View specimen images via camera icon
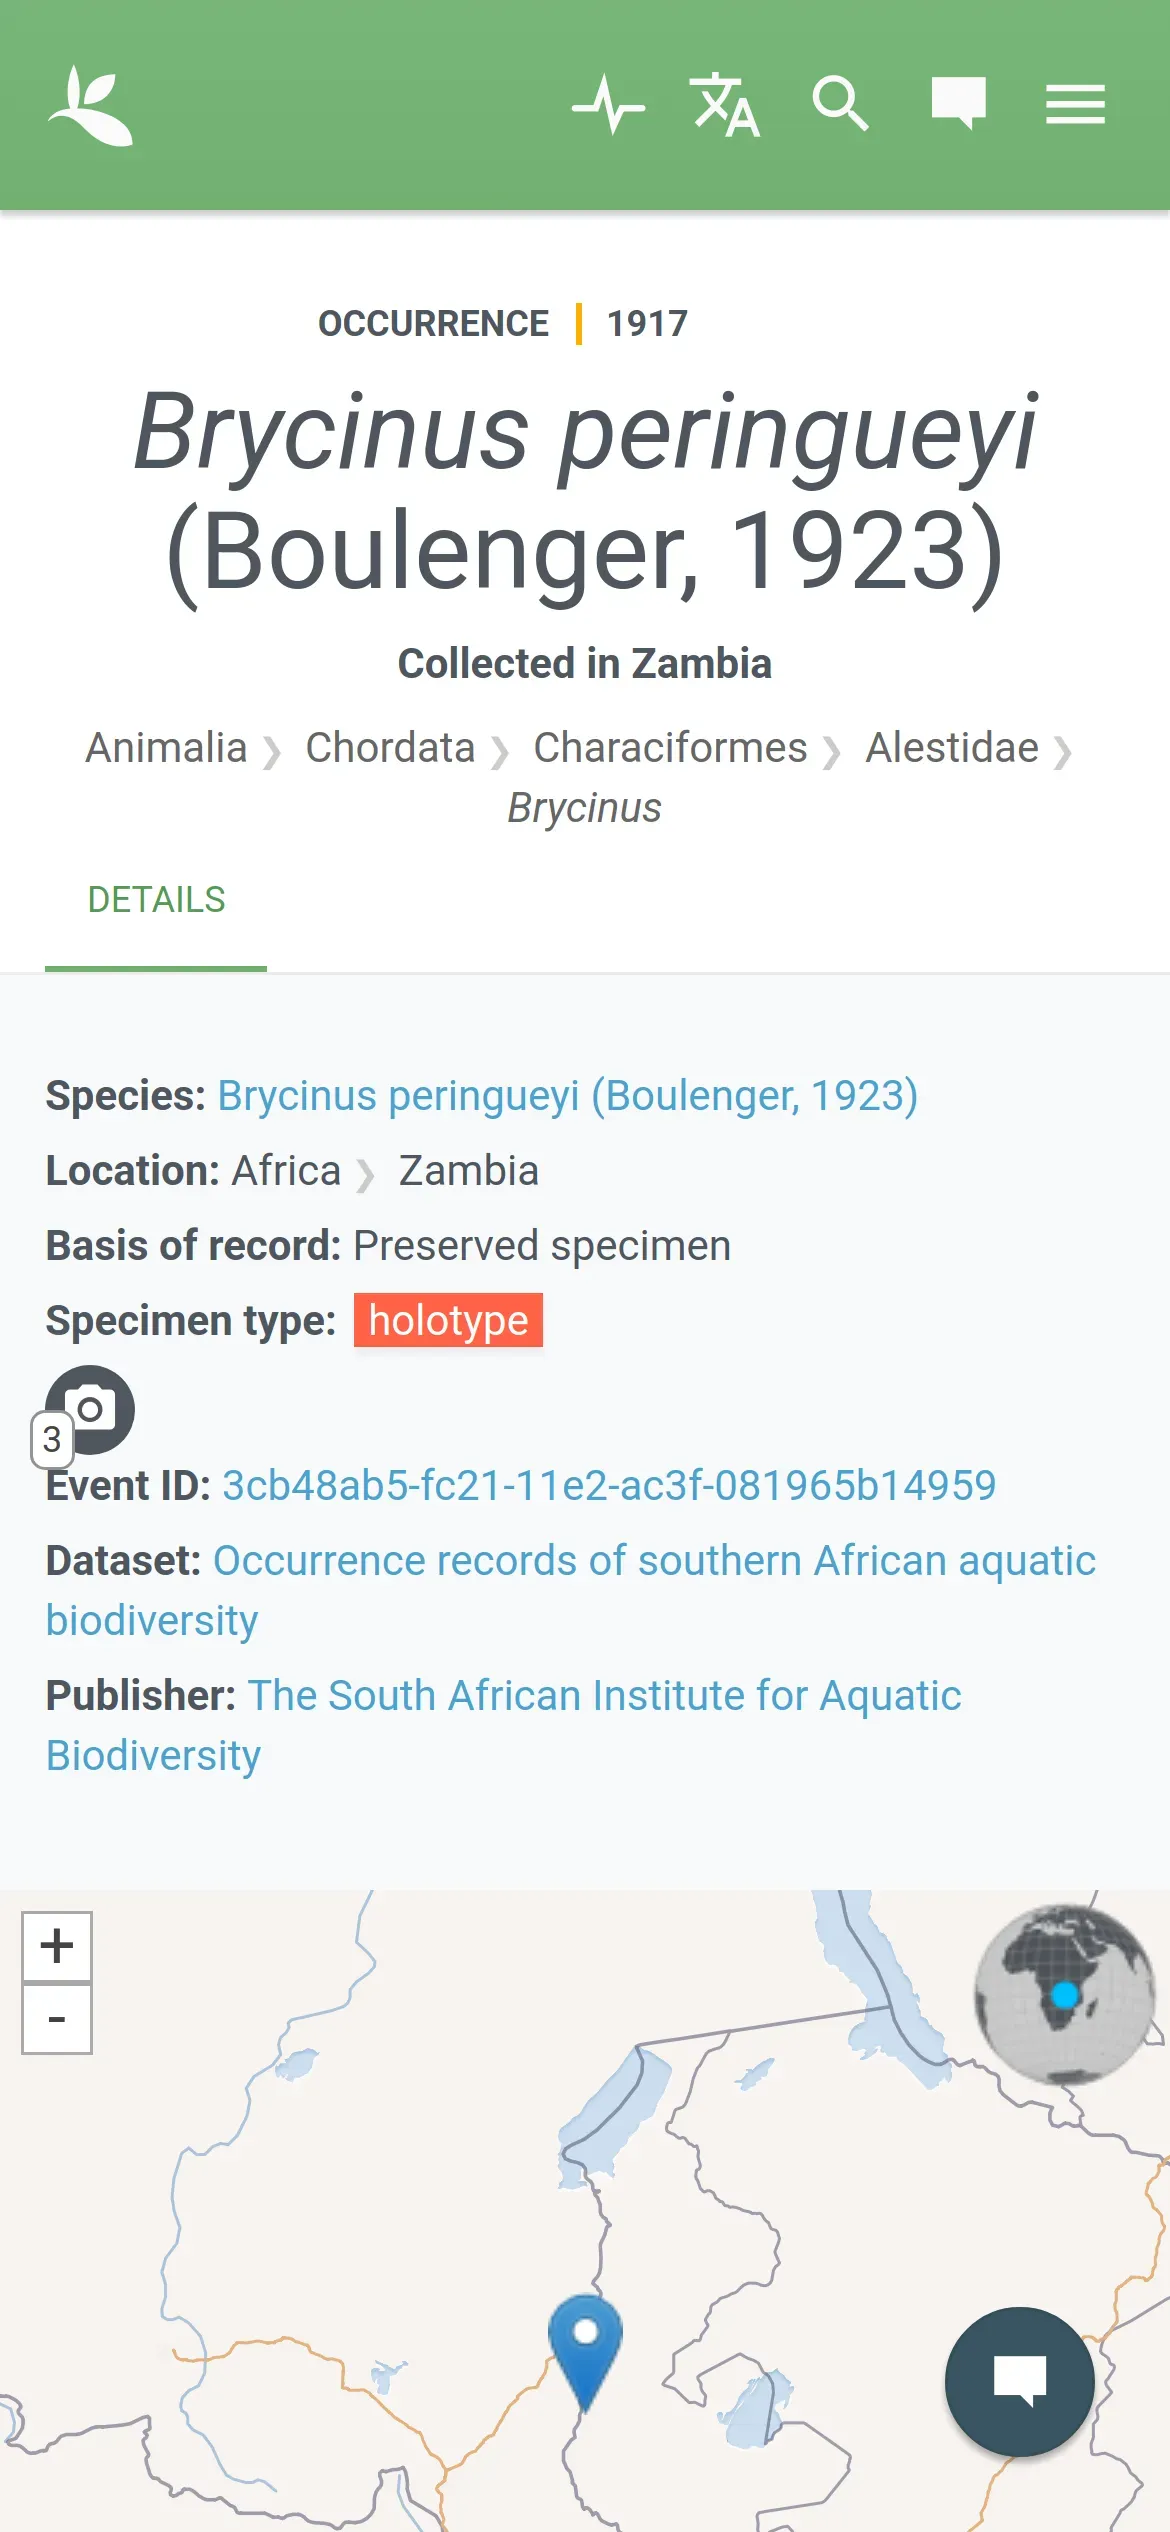The image size is (1170, 2532). click(x=90, y=1409)
